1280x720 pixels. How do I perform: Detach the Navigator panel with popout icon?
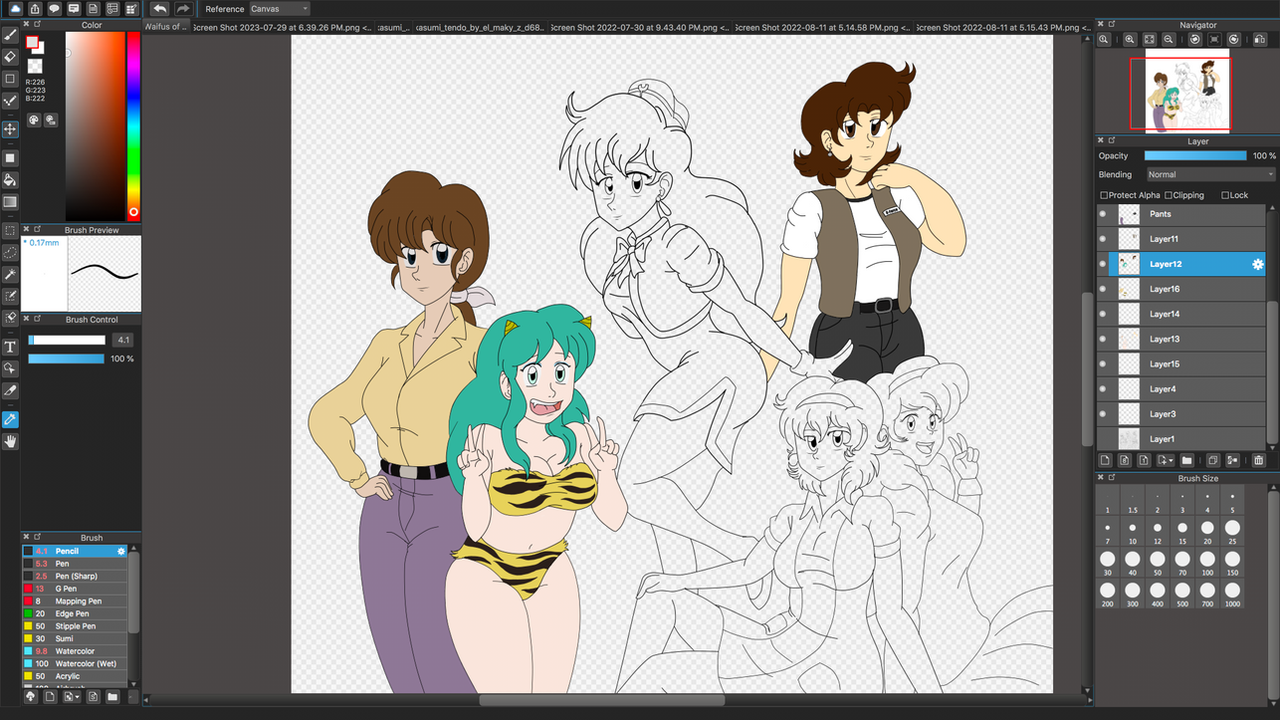pyautogui.click(x=1112, y=25)
